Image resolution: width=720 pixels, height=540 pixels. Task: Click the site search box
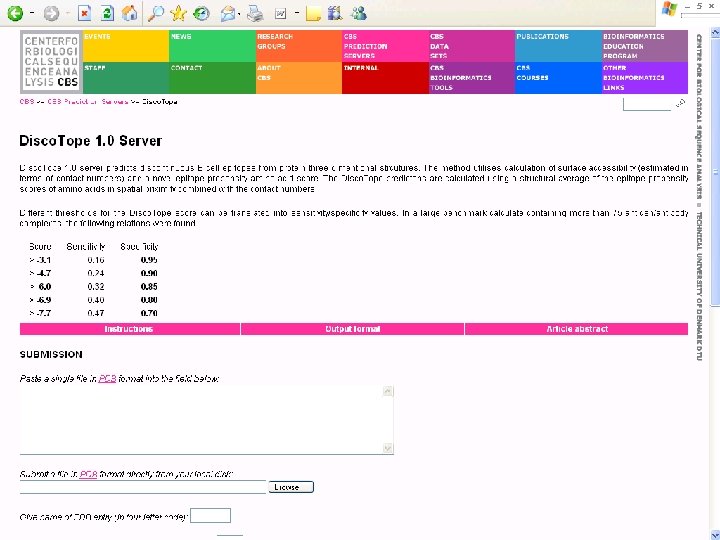(x=647, y=104)
